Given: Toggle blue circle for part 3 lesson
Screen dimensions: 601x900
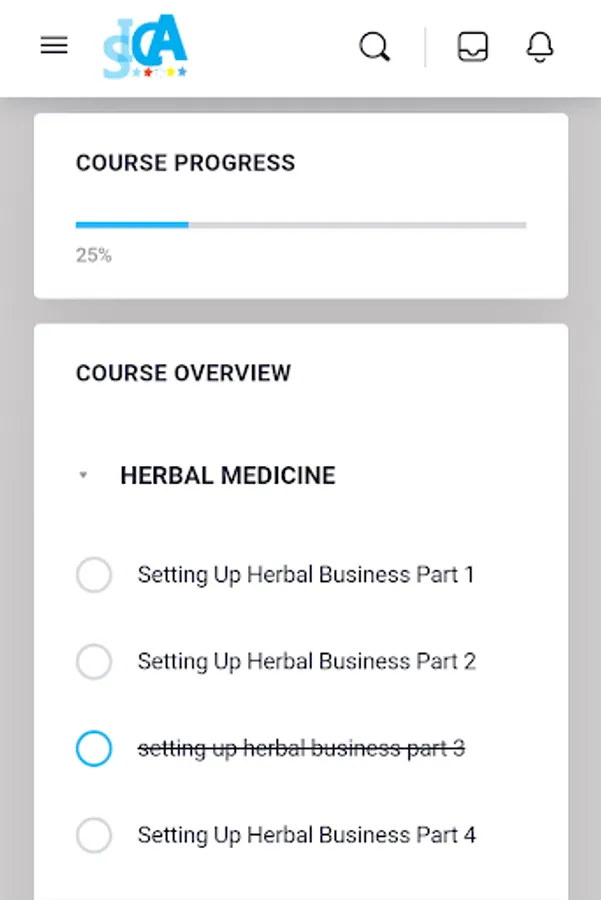Looking at the screenshot, I should coord(94,748).
